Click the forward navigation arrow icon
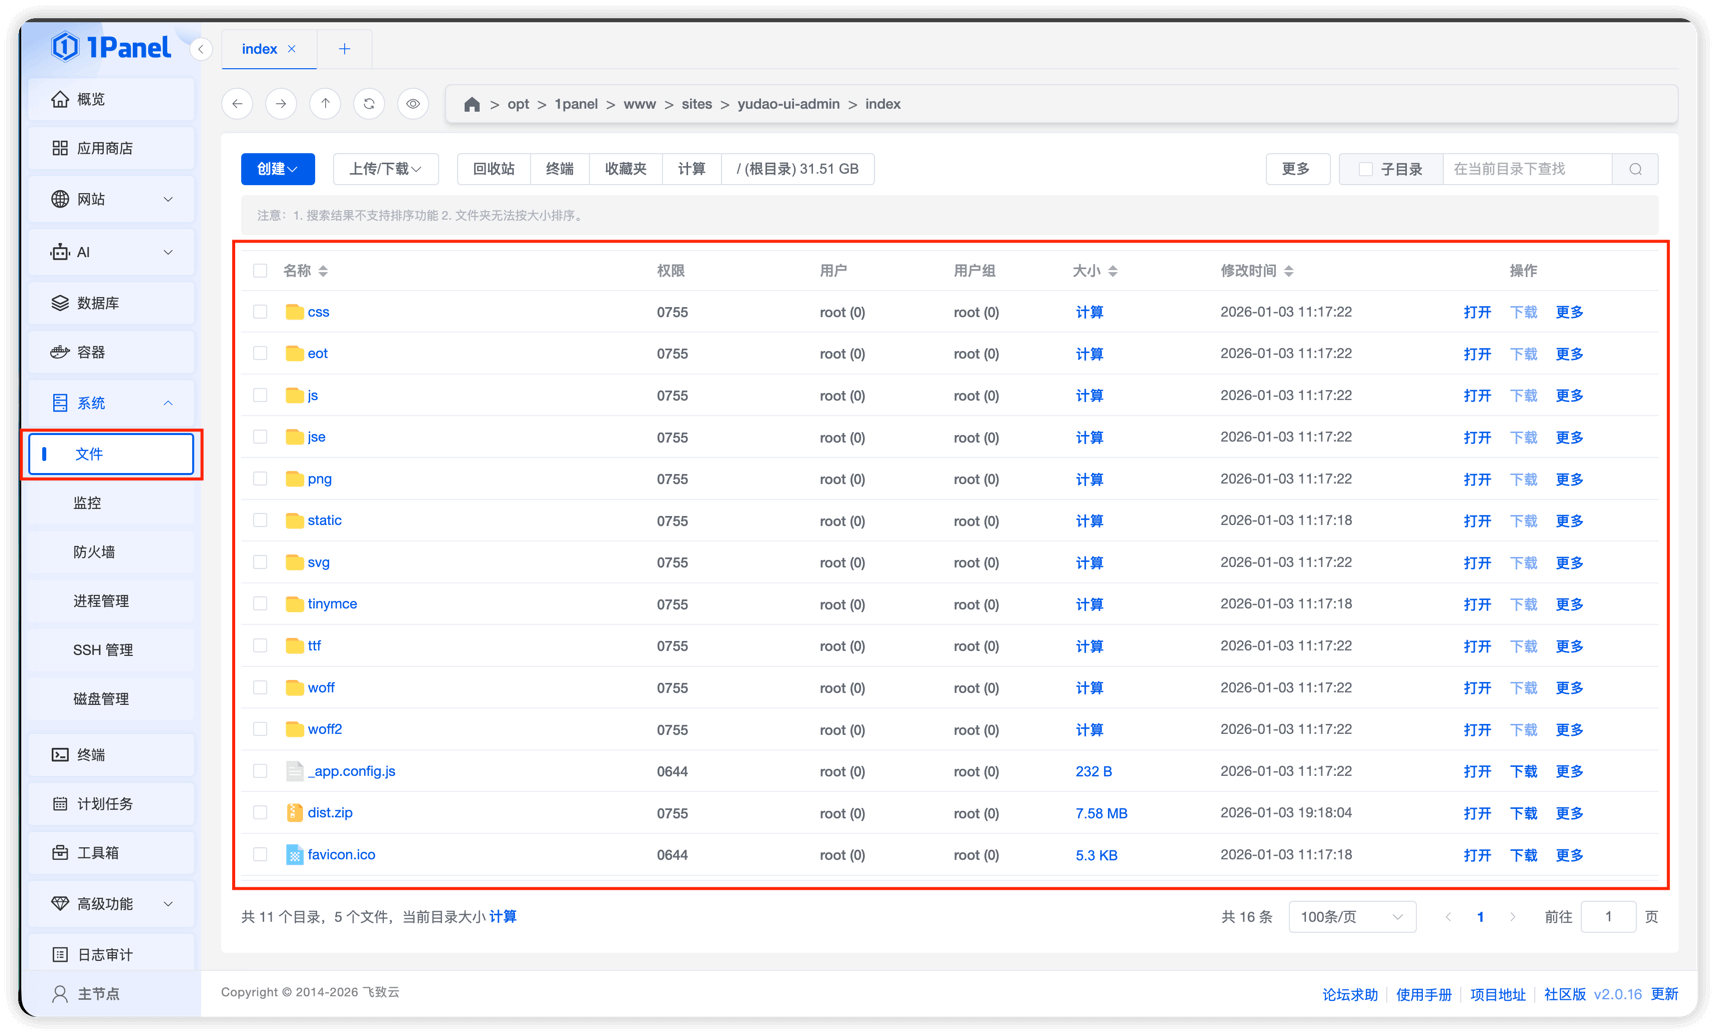 click(x=281, y=104)
